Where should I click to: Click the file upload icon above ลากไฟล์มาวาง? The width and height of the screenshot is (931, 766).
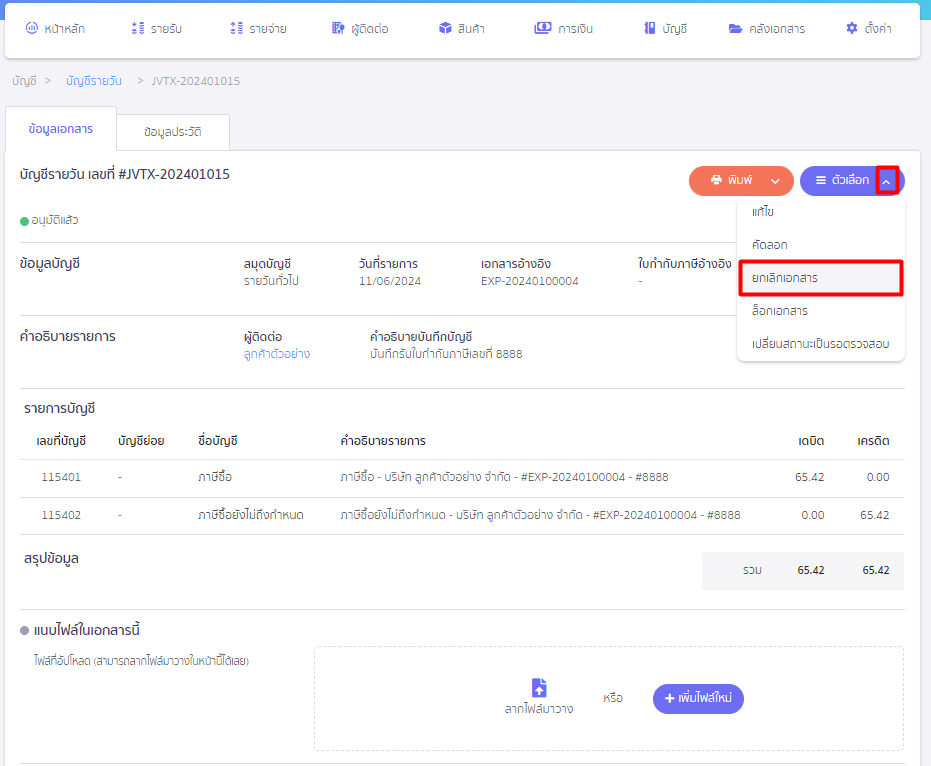point(539,688)
